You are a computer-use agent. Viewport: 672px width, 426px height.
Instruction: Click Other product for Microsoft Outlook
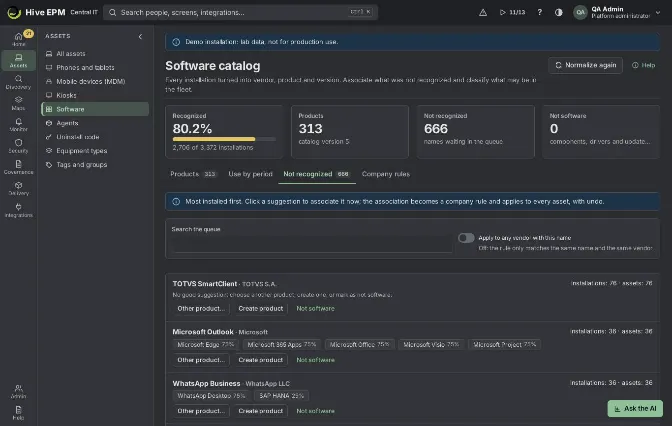pos(201,360)
